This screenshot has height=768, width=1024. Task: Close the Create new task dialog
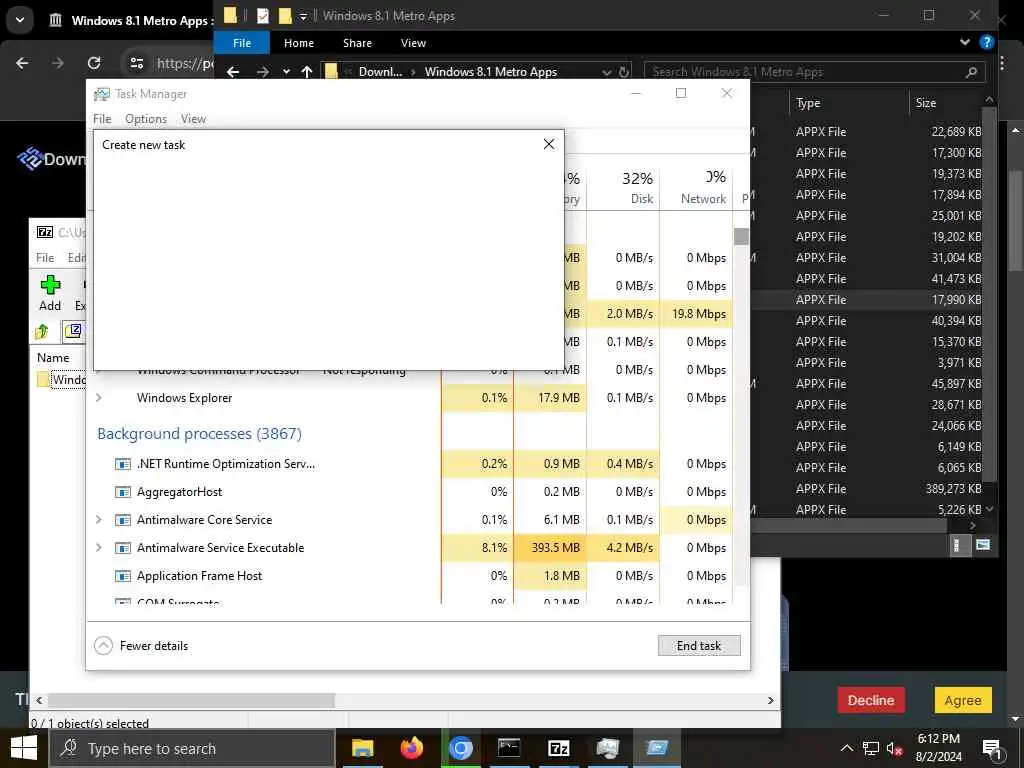549,144
